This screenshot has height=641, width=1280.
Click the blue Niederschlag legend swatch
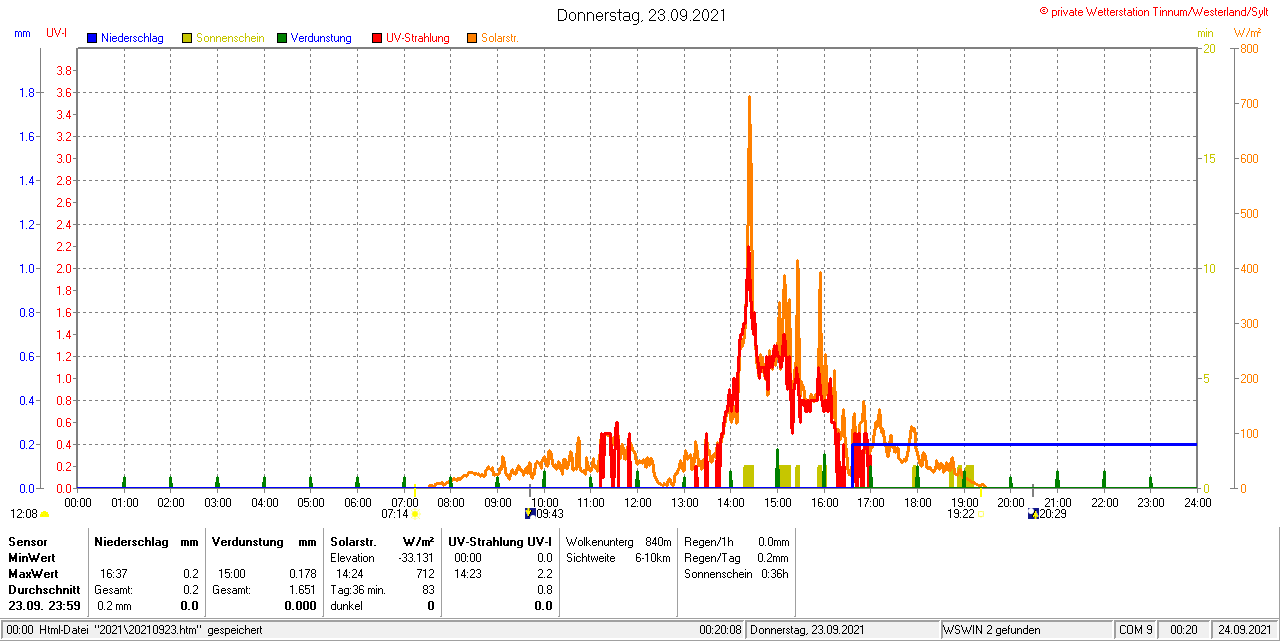92,38
